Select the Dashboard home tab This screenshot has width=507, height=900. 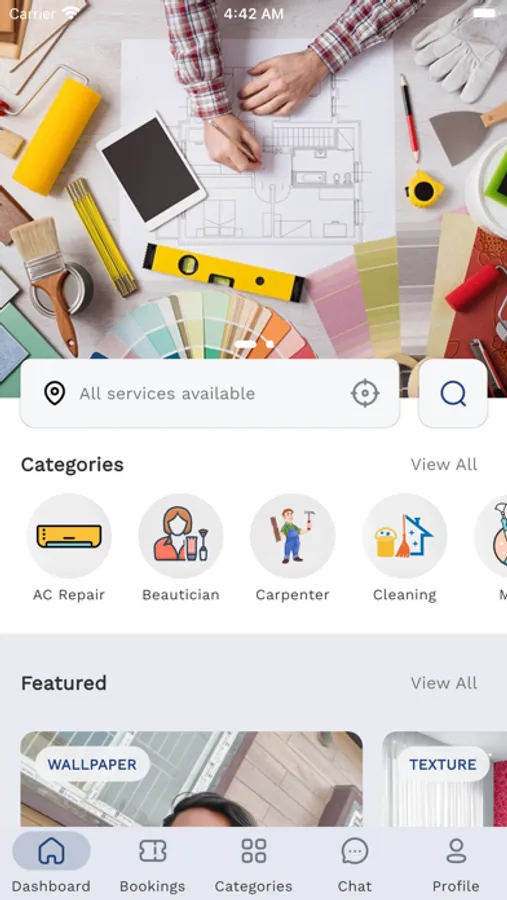point(51,864)
